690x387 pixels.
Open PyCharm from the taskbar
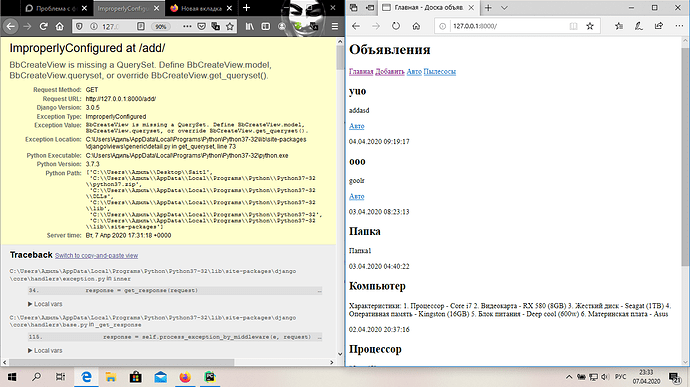click(210, 377)
